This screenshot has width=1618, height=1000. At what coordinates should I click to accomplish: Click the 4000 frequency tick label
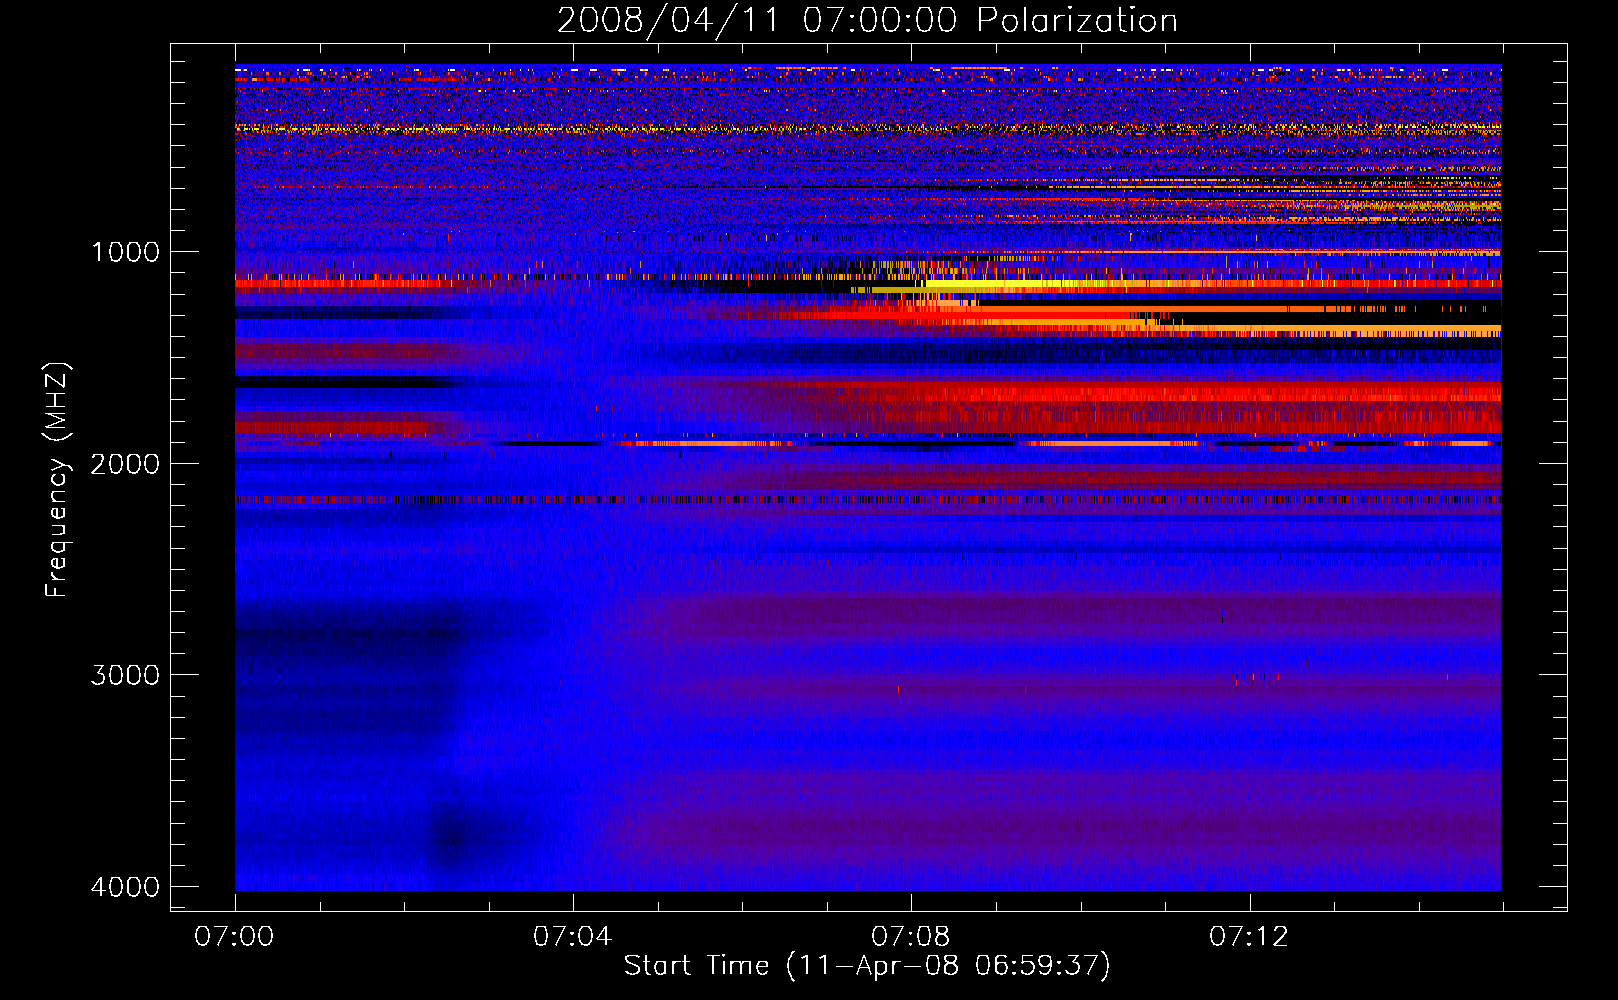pyautogui.click(x=125, y=887)
